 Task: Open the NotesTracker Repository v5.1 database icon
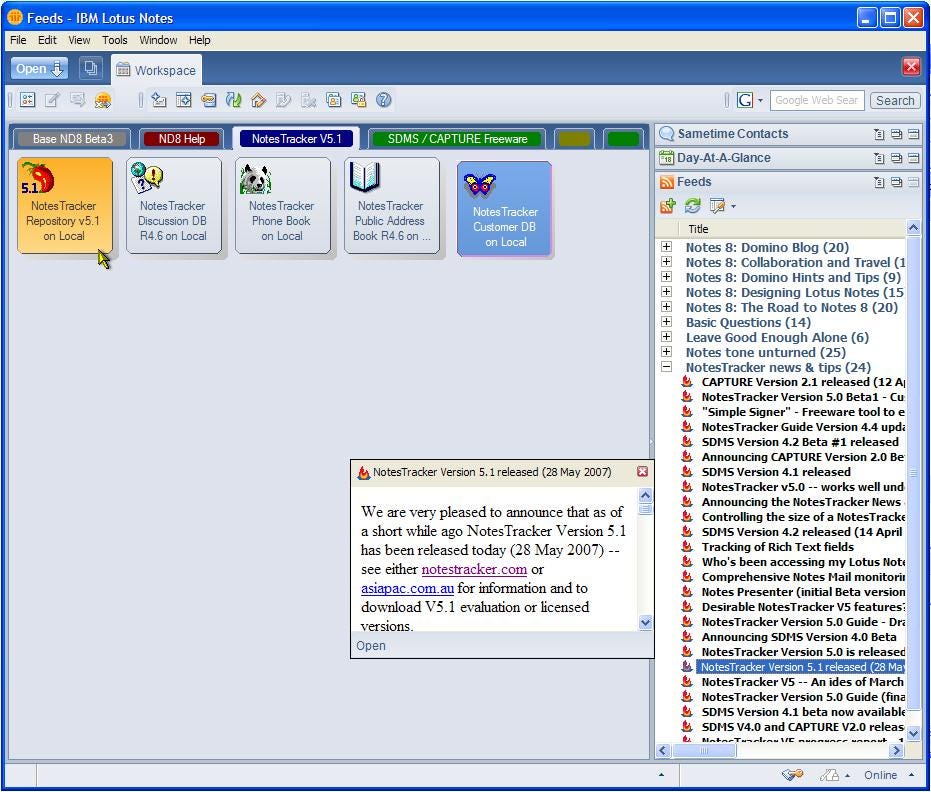tap(65, 205)
